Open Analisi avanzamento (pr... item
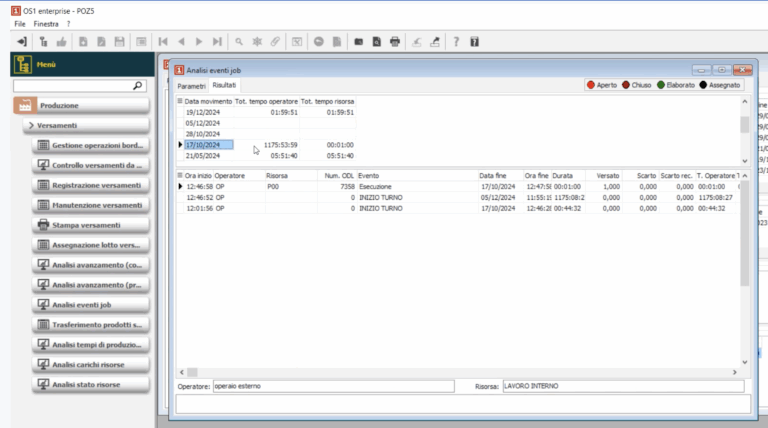 [x=91, y=285]
